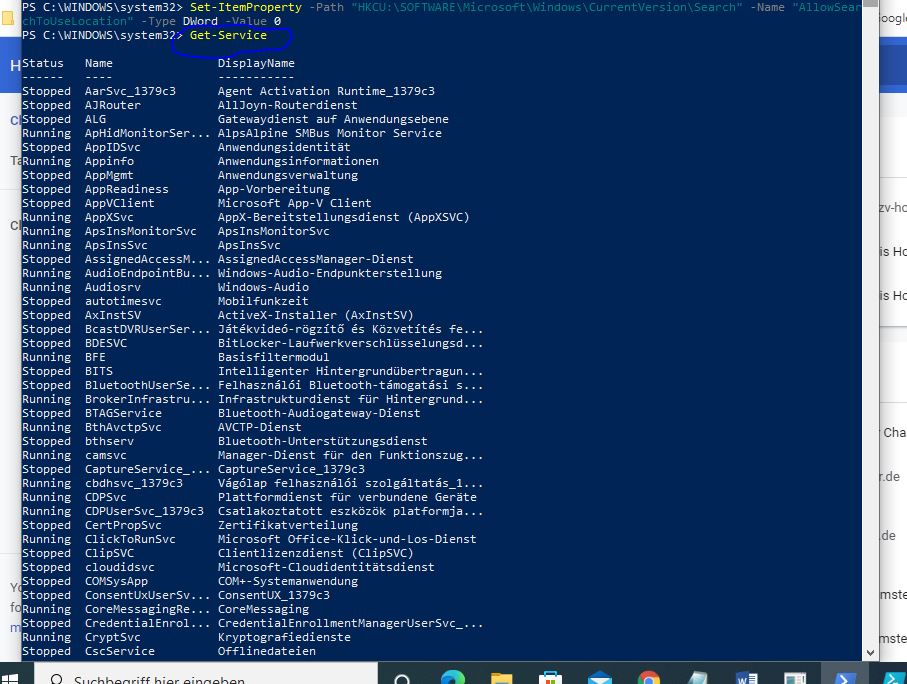Viewport: 907px width, 684px height.
Task: Click the 'DisplayName' column header
Action: (x=256, y=63)
